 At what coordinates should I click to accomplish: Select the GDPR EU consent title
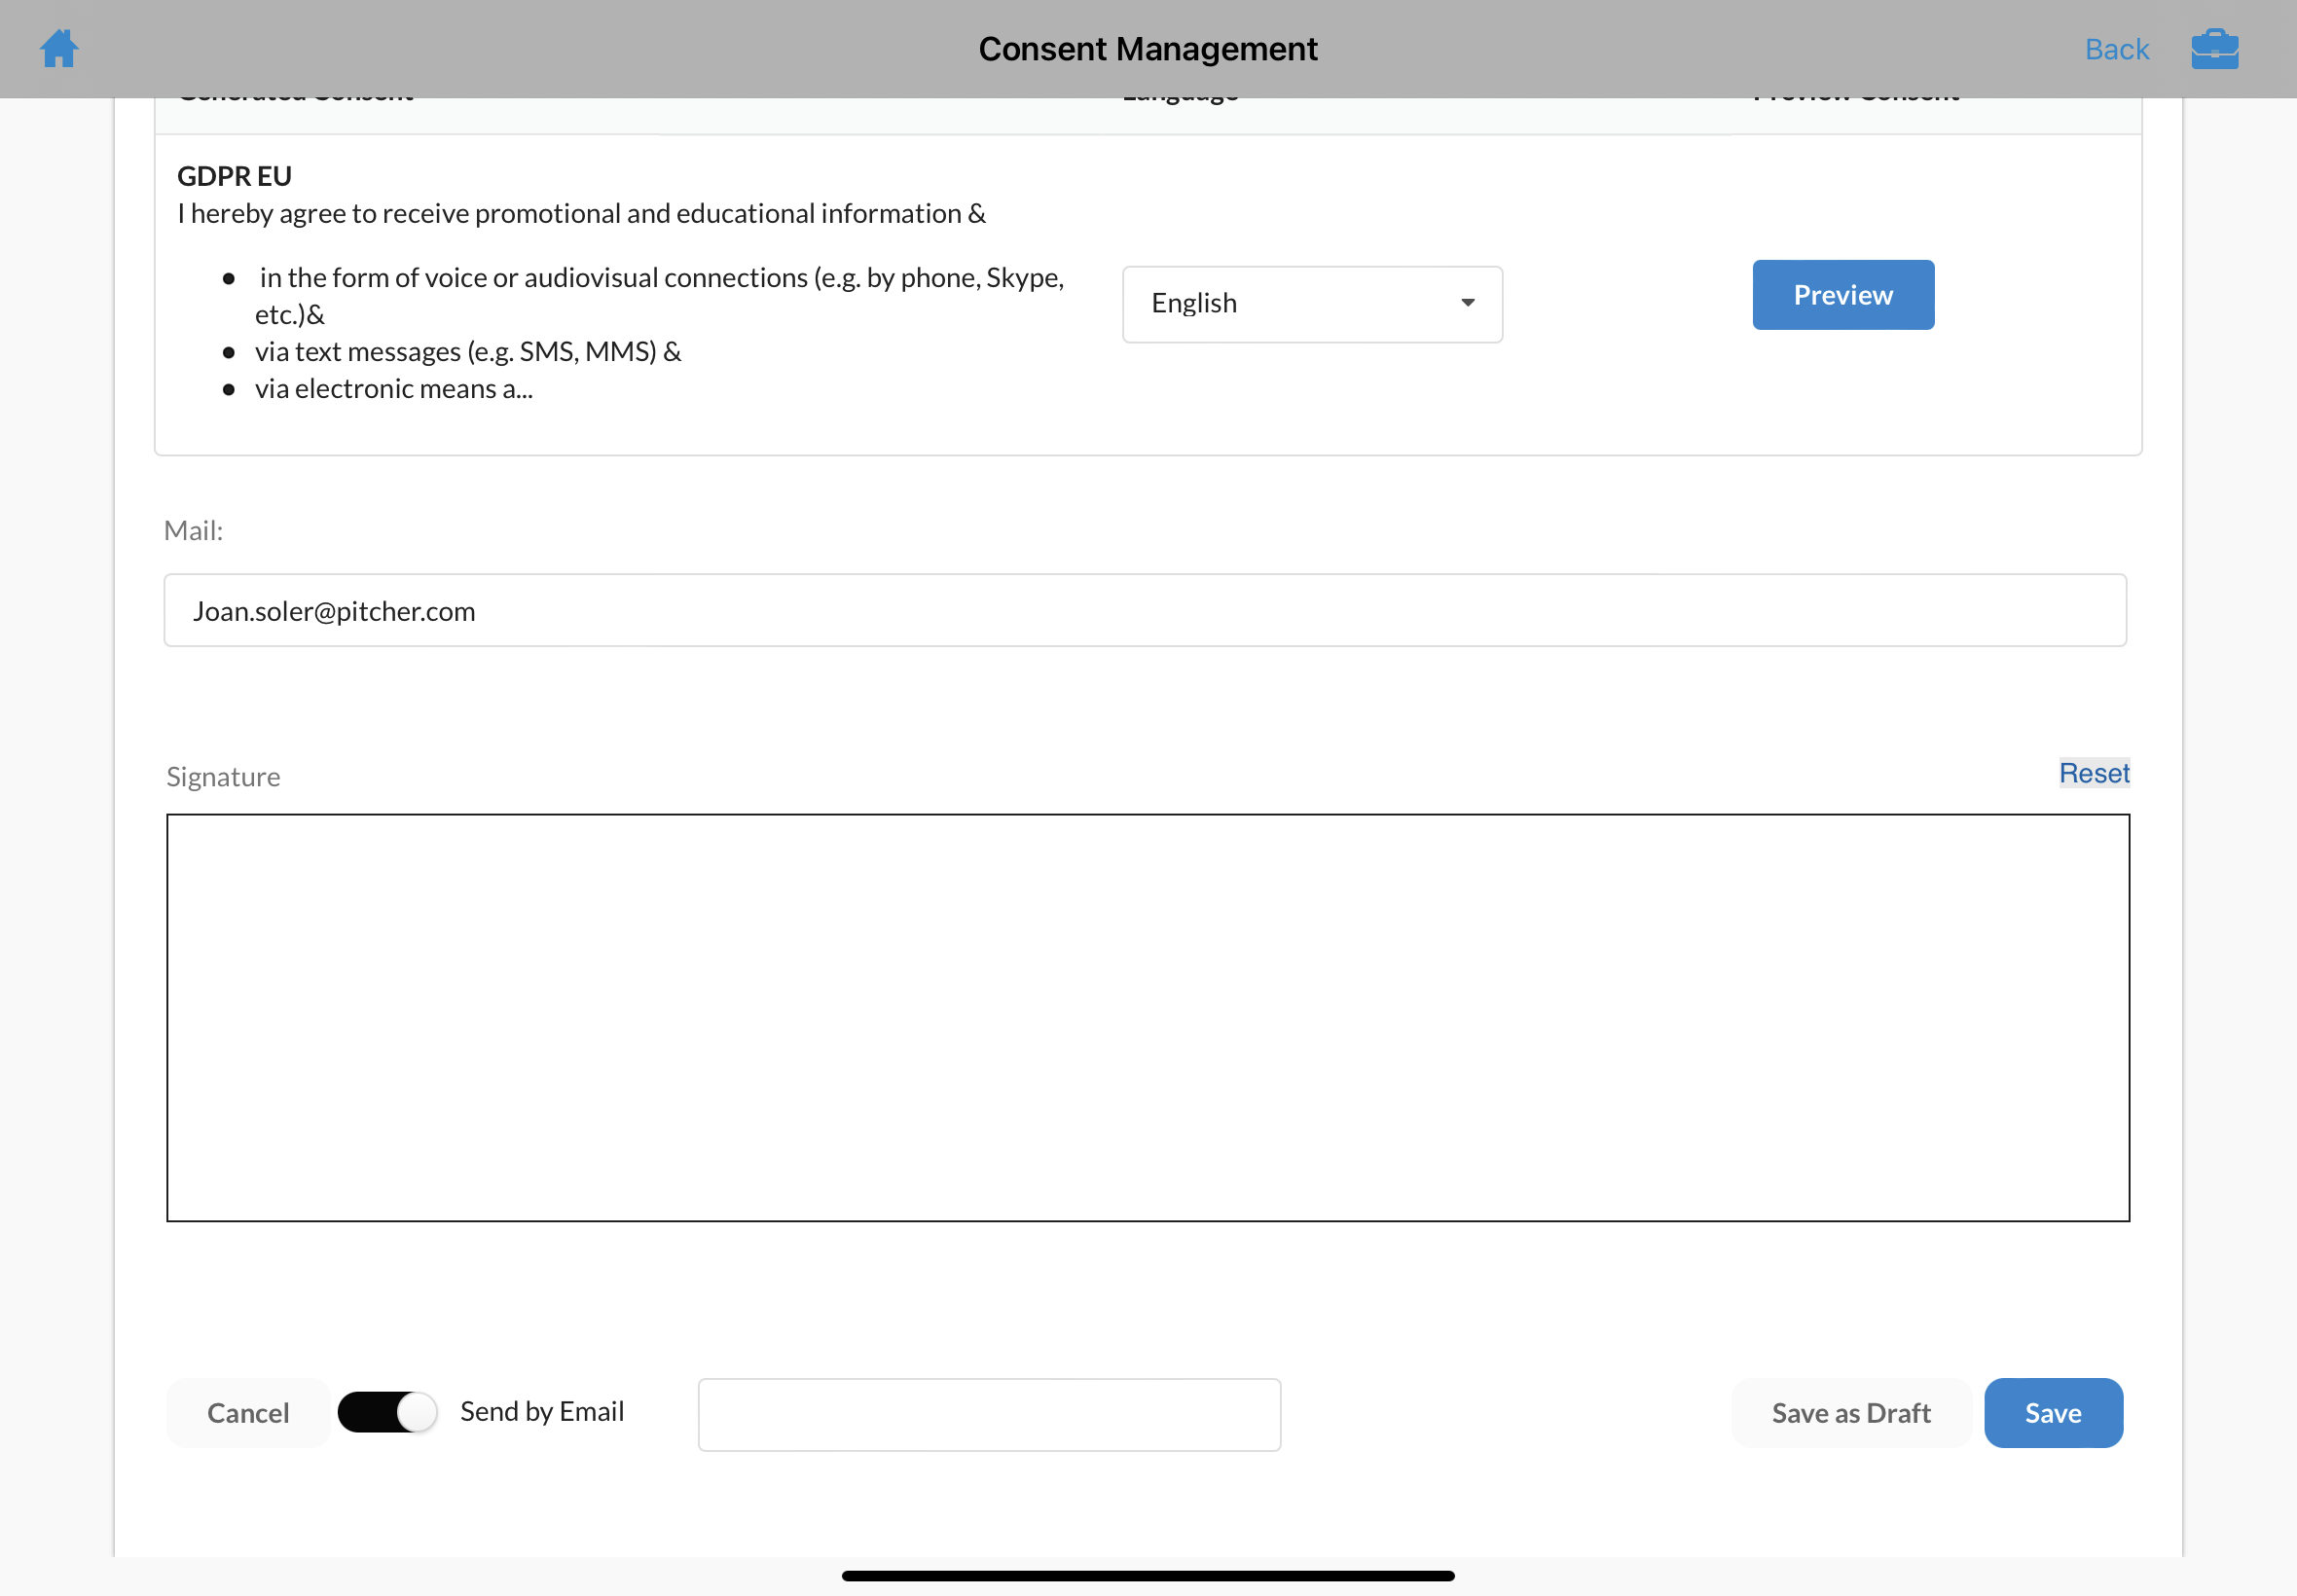point(234,176)
